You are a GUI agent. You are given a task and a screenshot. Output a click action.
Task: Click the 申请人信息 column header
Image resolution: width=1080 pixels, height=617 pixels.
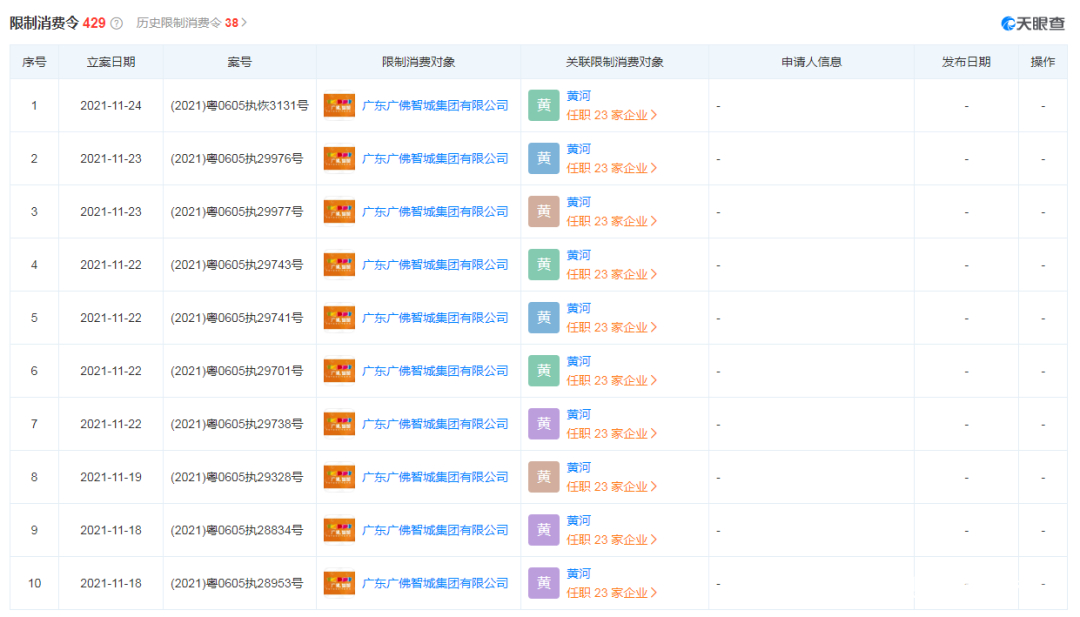point(811,62)
